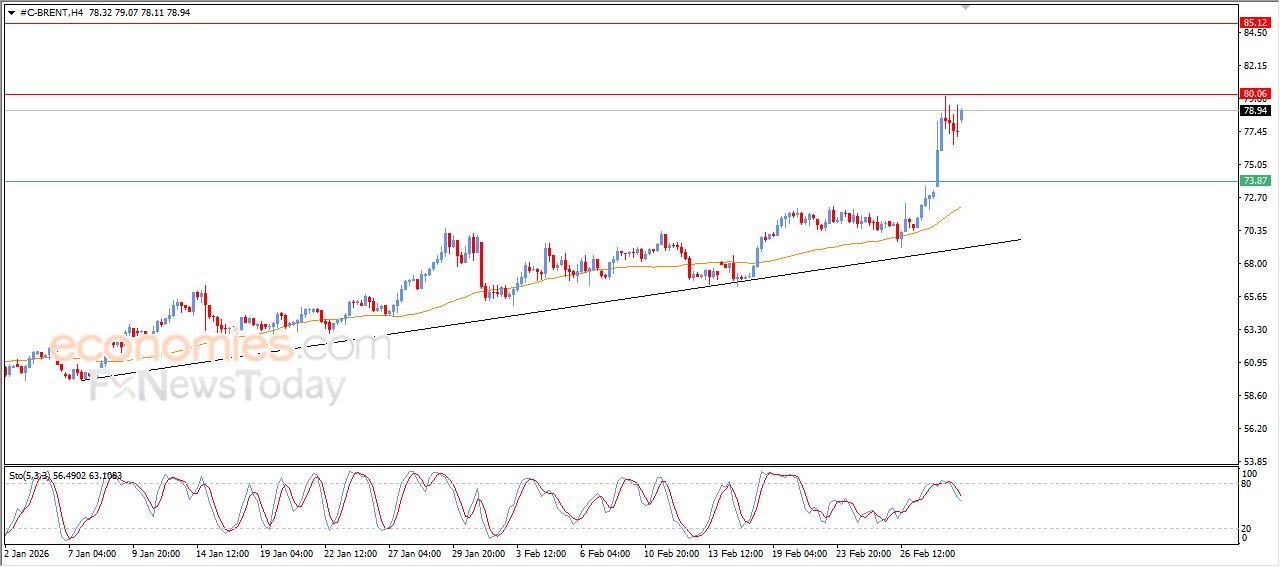Click the 80 level on stochastic scale
1280x567 pixels.
tap(1247, 484)
